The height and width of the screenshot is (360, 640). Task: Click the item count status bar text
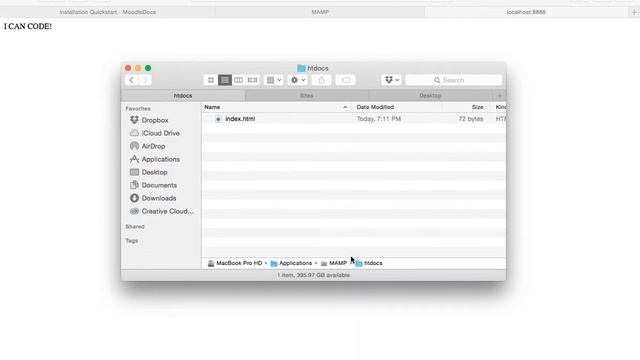313,275
